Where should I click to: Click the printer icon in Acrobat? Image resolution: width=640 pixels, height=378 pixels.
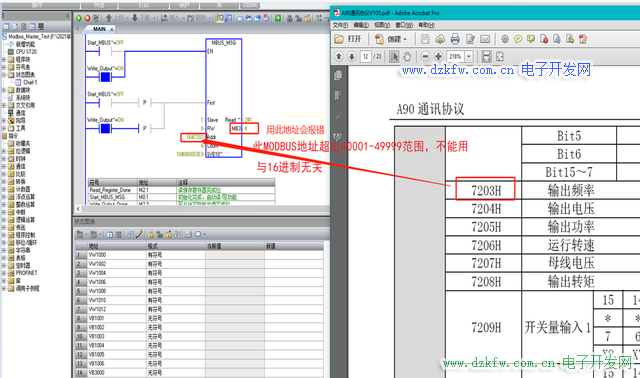coord(455,39)
